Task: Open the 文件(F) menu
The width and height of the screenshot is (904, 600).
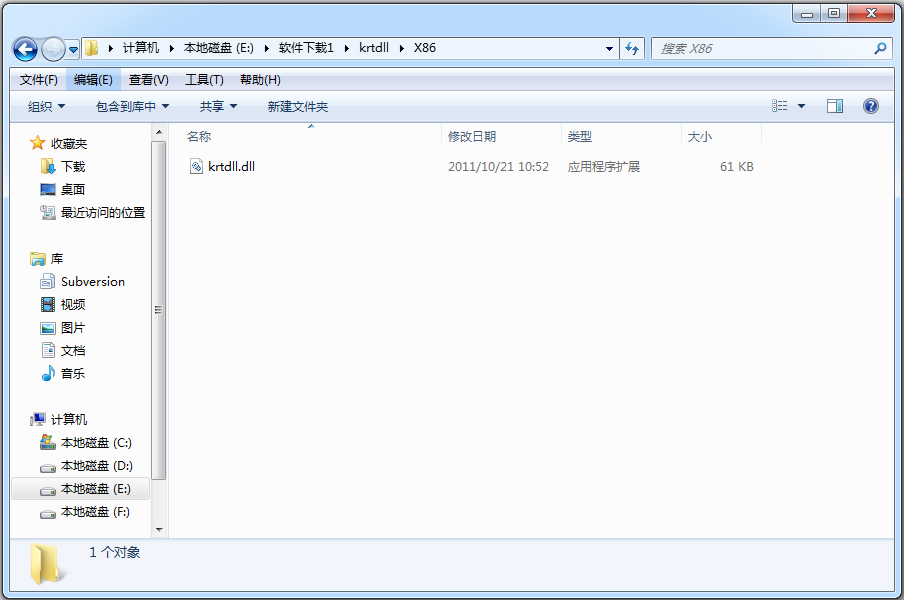Action: point(39,80)
